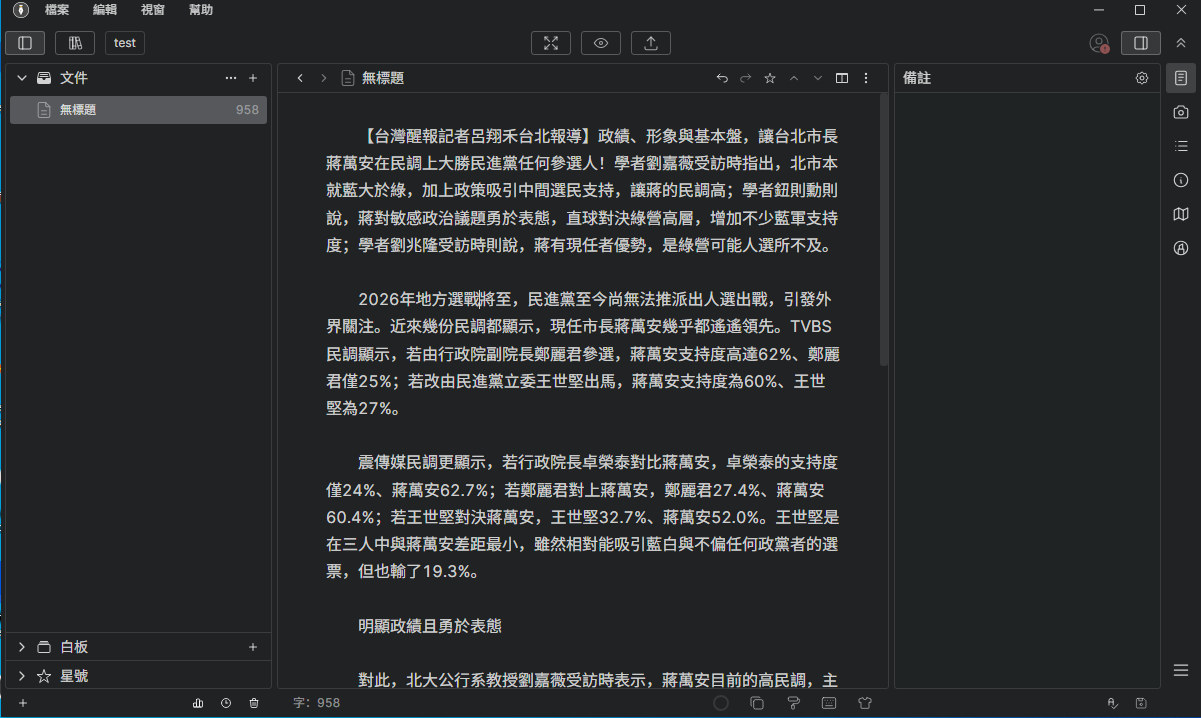Image resolution: width=1201 pixels, height=718 pixels.
Task: Open the more options three-dot button
Action: pyautogui.click(x=865, y=77)
